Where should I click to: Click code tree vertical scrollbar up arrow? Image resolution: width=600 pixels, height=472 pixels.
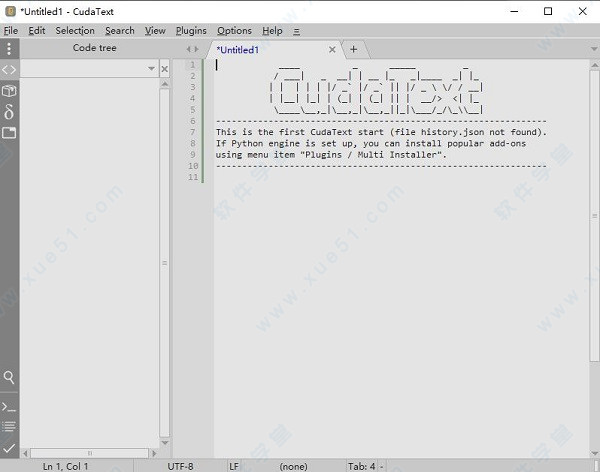pos(165,83)
